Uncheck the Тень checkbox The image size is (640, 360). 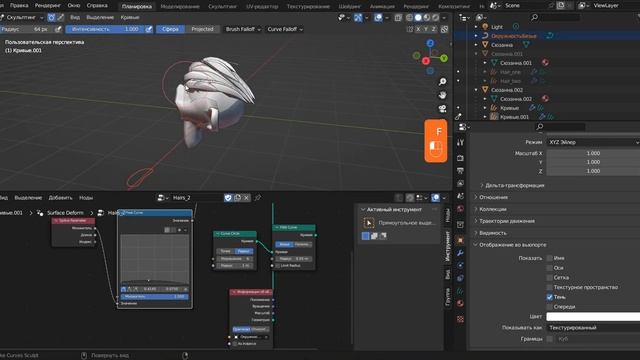pyautogui.click(x=549, y=297)
